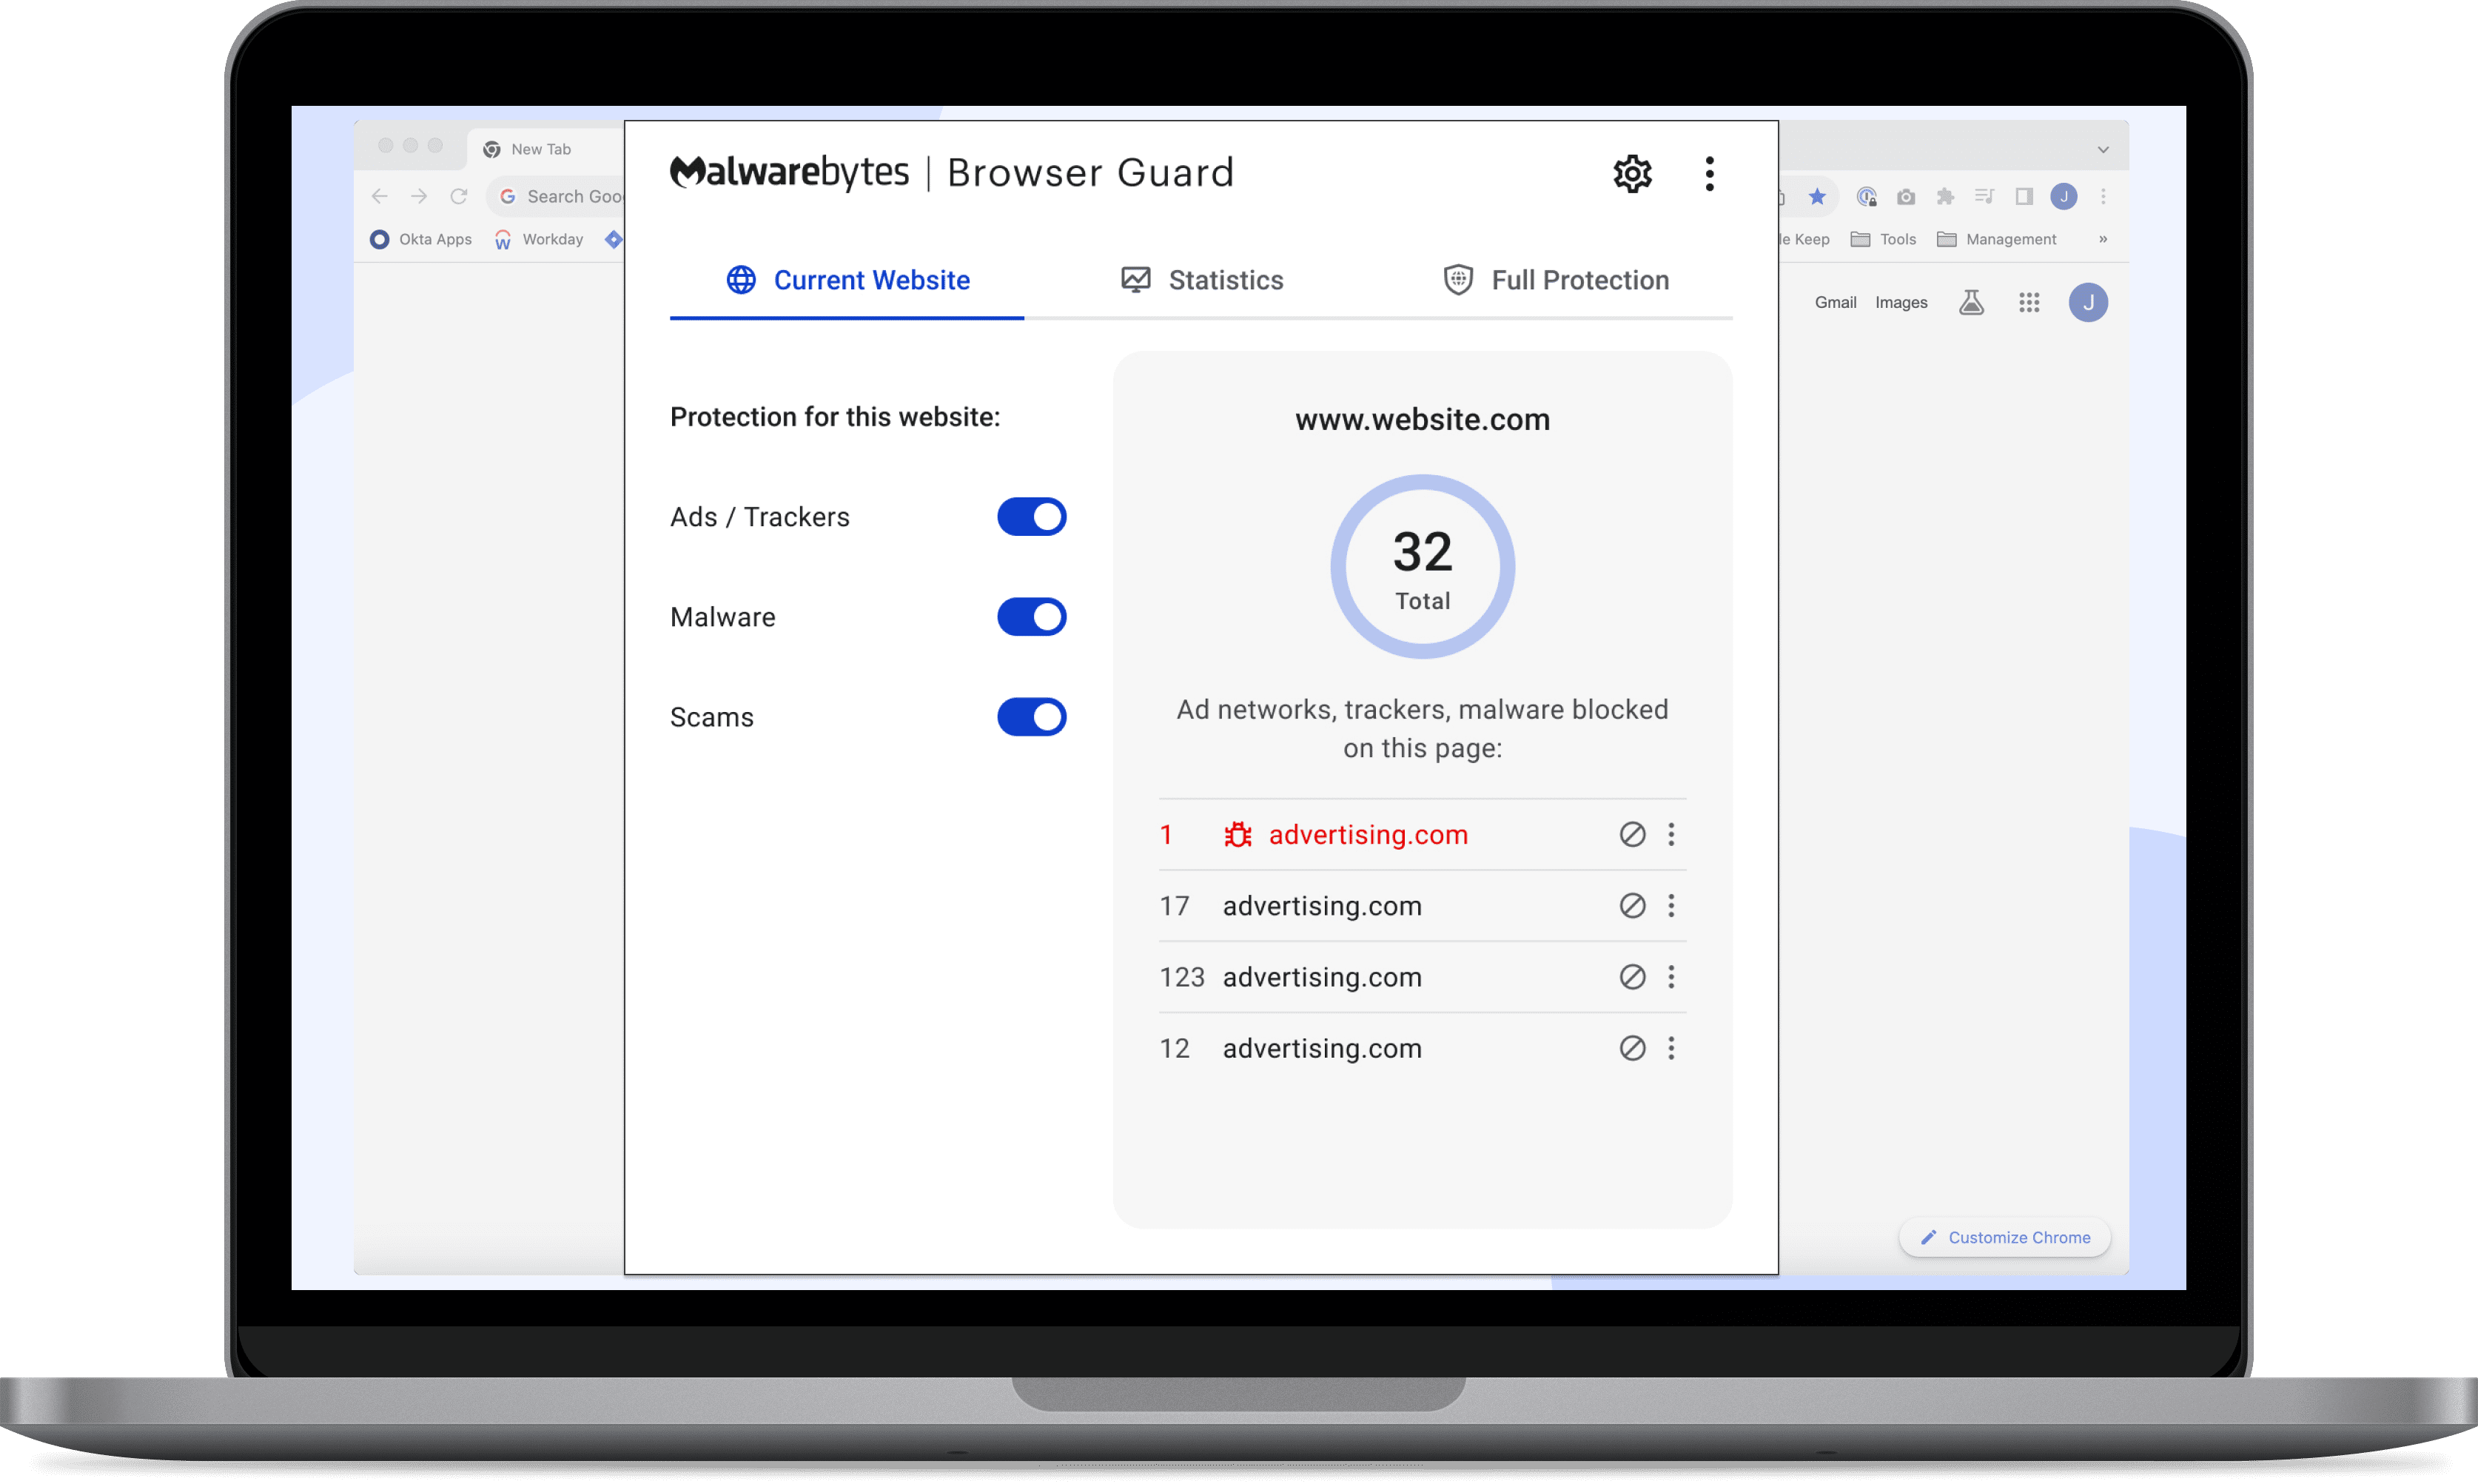The image size is (2478, 1484).
Task: Click advertising.com entry with count 12
Action: point(1322,1048)
